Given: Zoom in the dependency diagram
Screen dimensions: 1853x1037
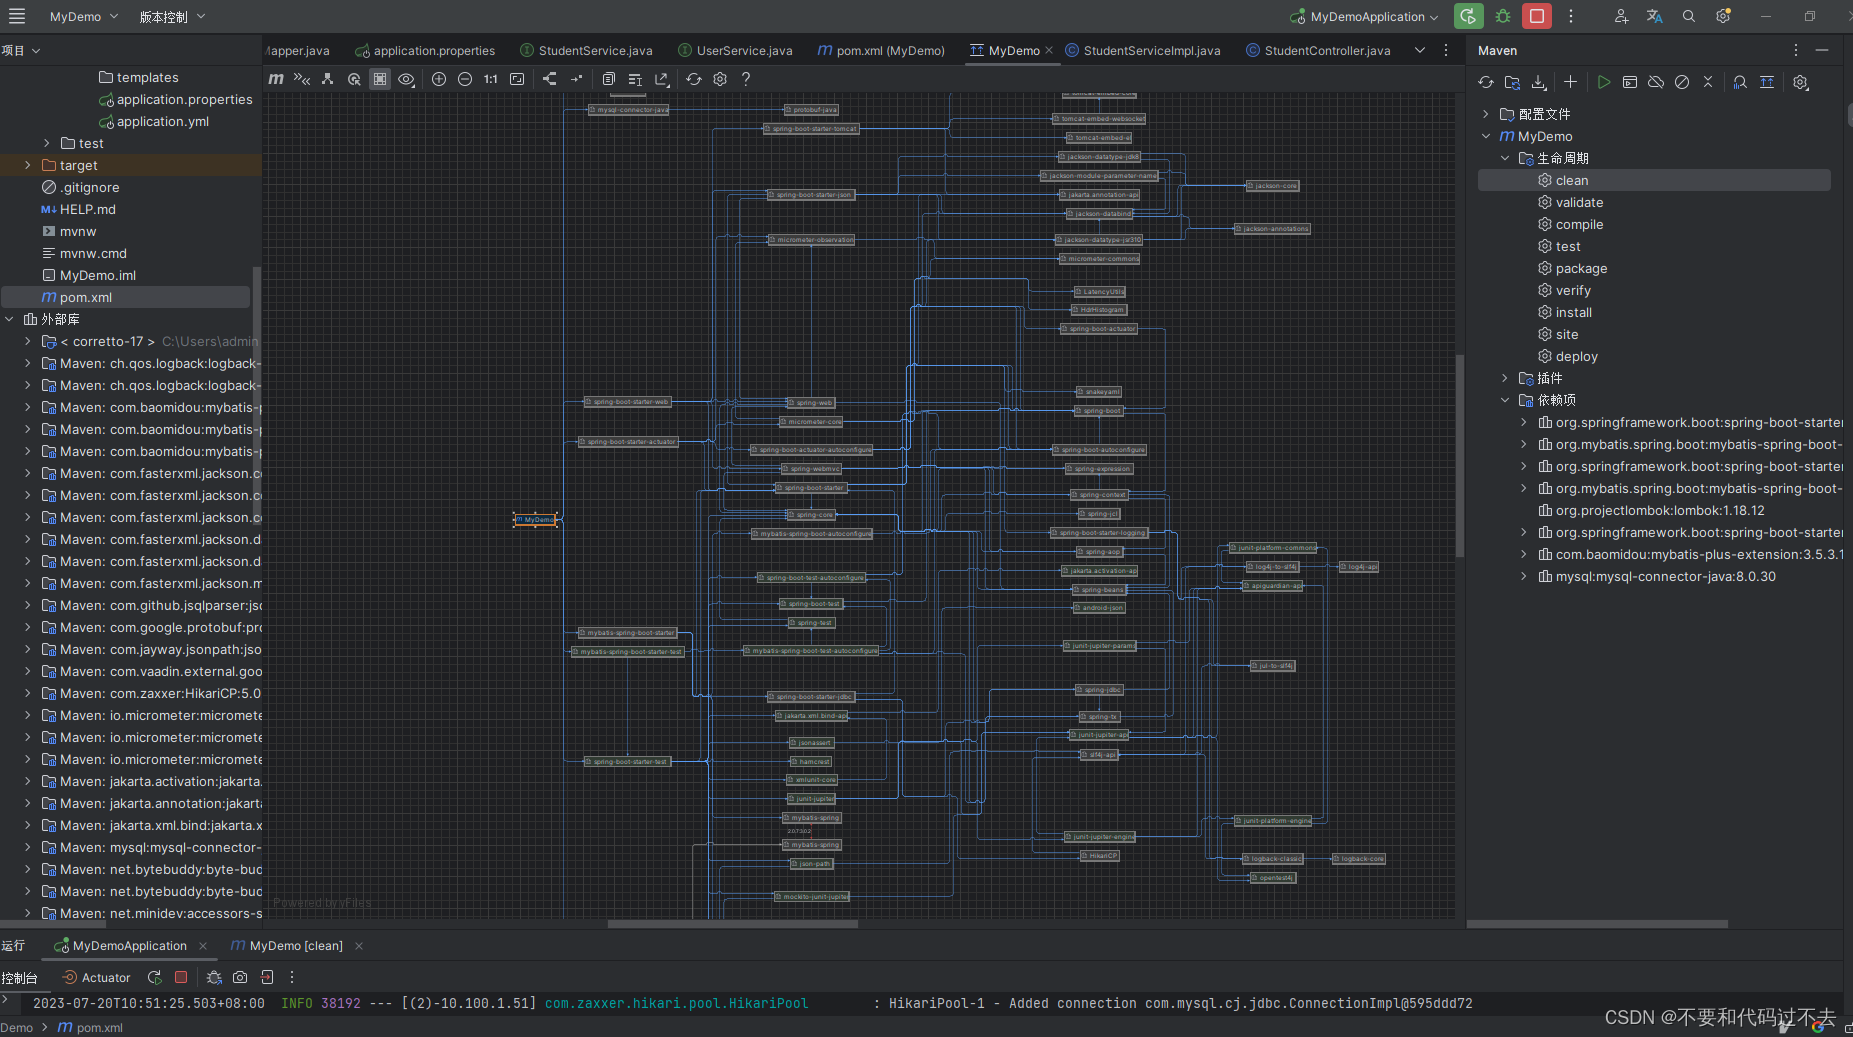Looking at the screenshot, I should pyautogui.click(x=439, y=79).
